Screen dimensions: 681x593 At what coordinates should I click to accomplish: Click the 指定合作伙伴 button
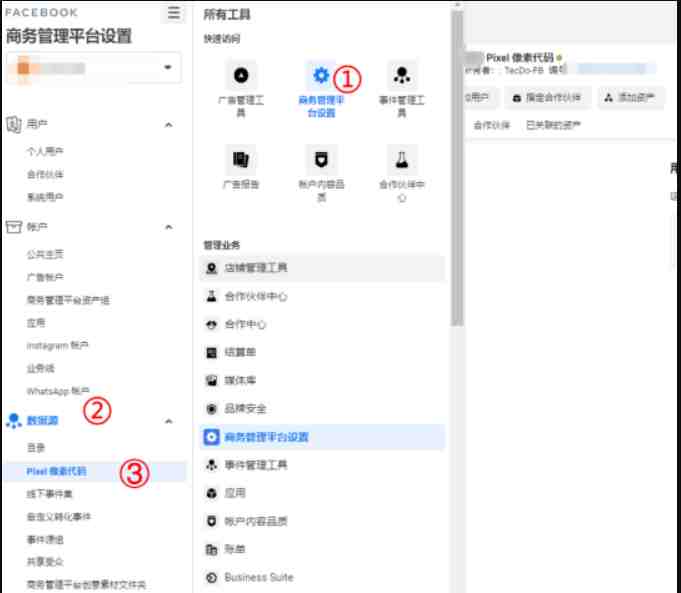pos(547,98)
